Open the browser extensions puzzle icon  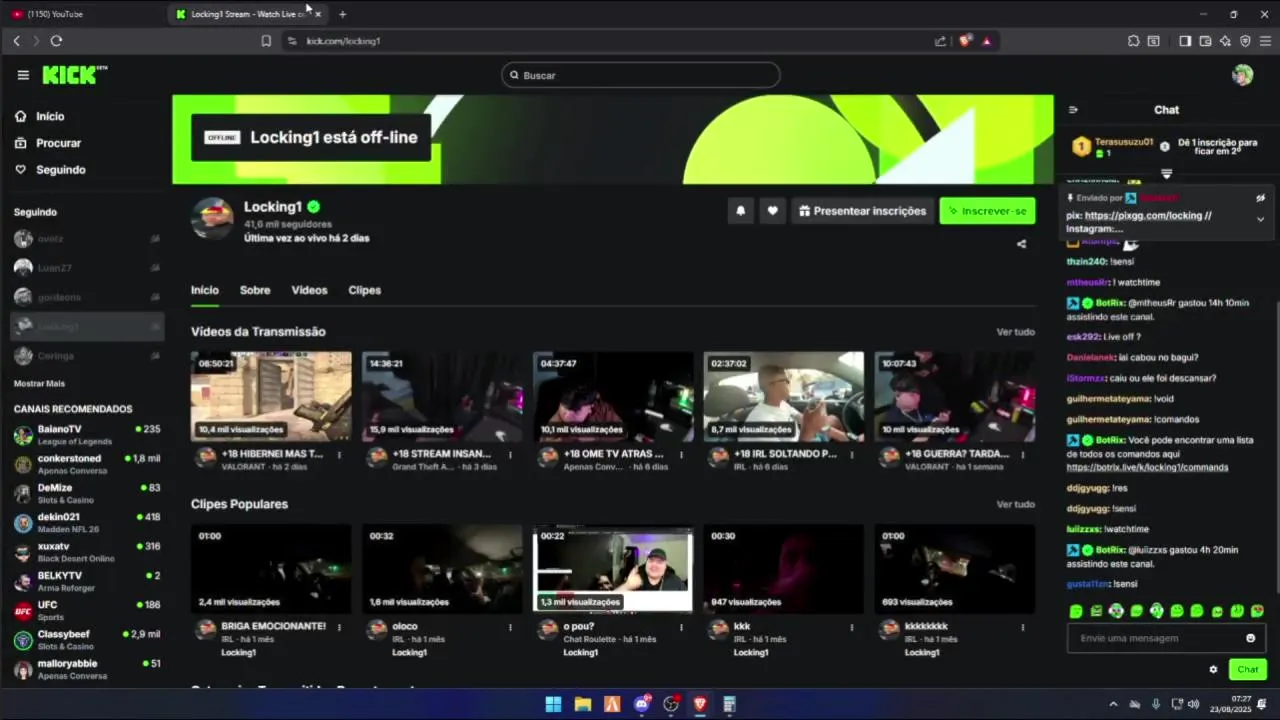[1133, 41]
